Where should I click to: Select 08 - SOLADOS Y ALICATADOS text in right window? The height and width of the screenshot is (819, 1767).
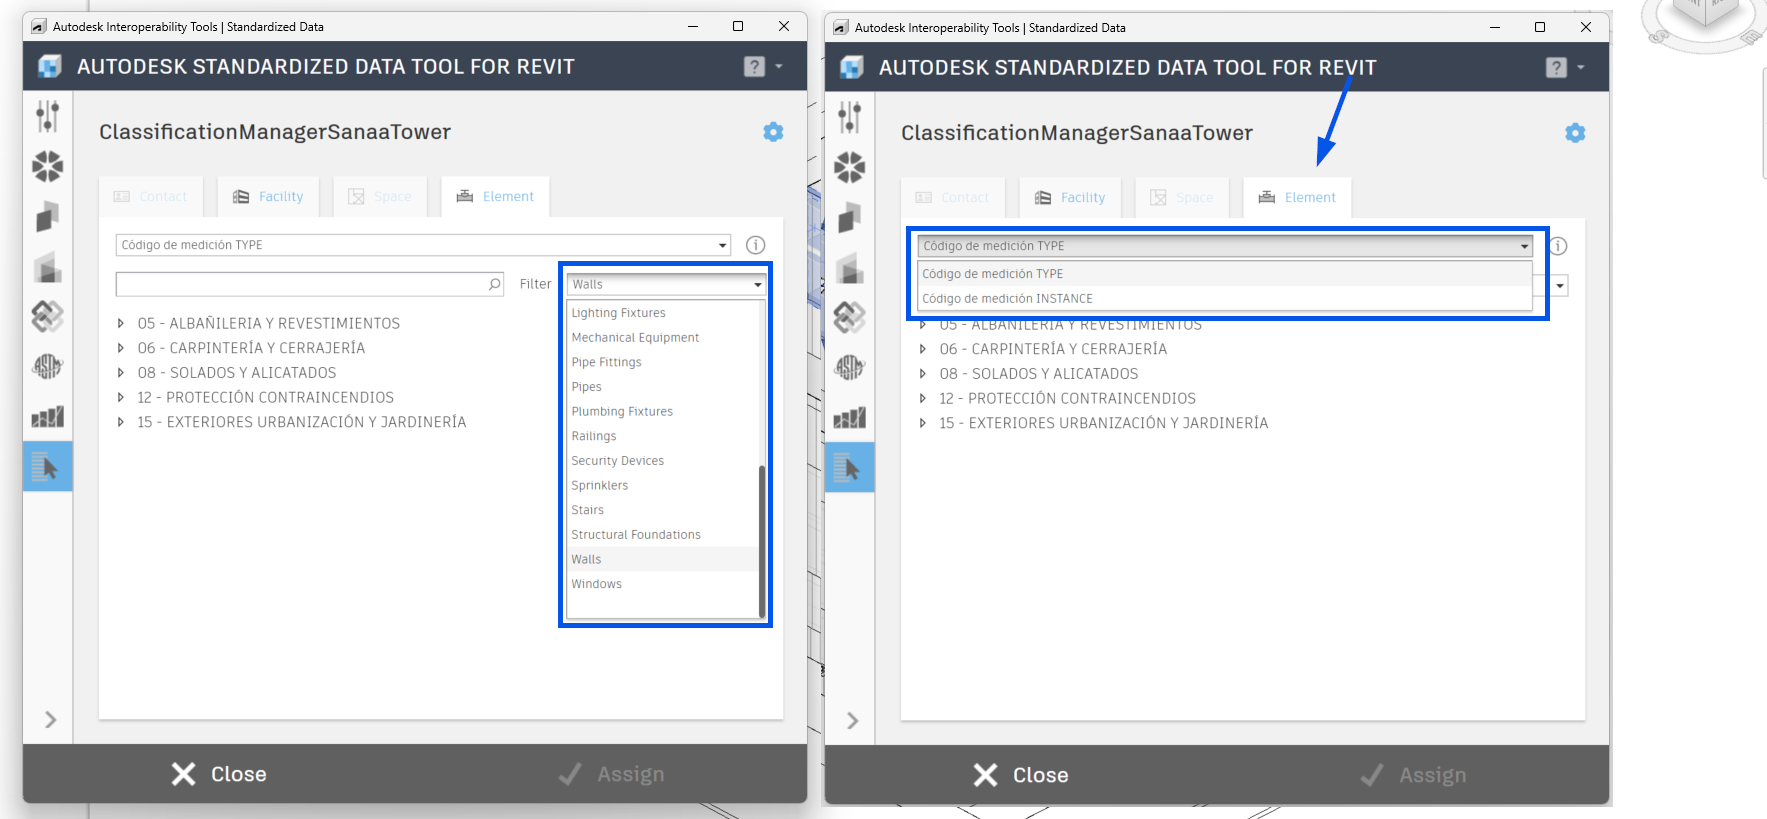click(x=1039, y=374)
